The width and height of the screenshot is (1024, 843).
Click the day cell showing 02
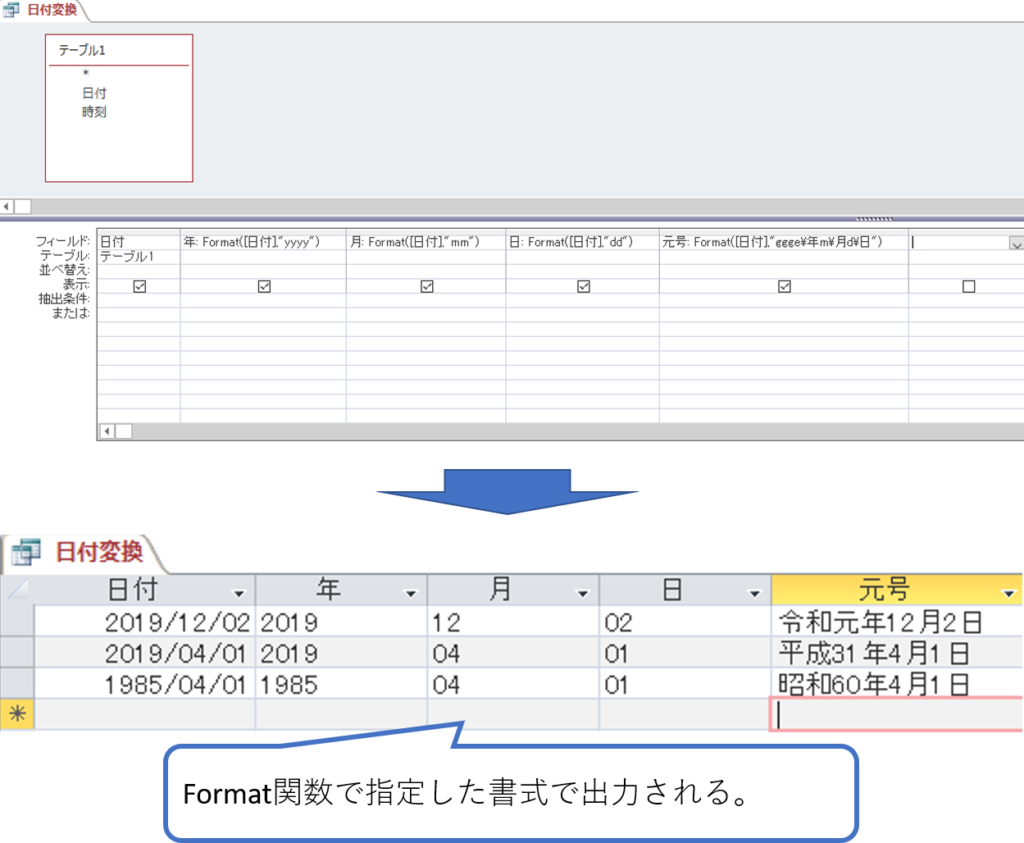685,622
